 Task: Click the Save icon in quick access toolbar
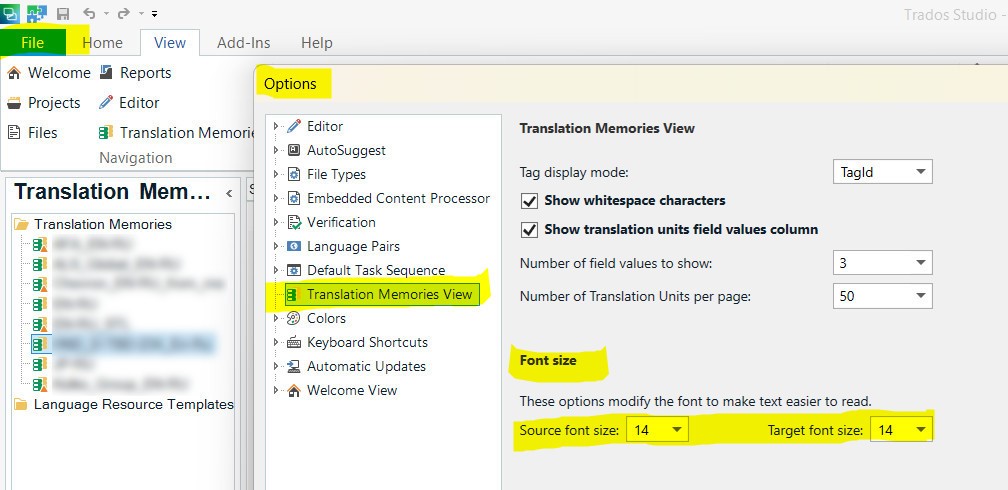[63, 14]
